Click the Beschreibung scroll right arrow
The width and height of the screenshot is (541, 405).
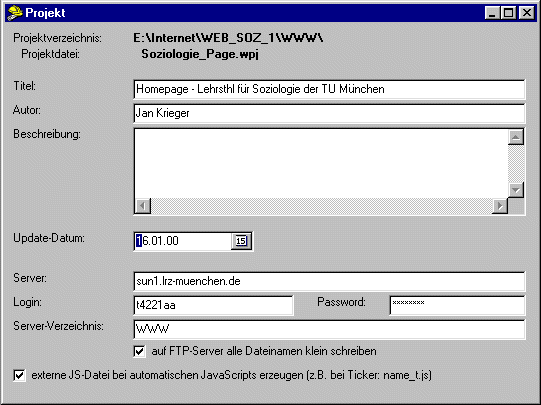(x=500, y=206)
